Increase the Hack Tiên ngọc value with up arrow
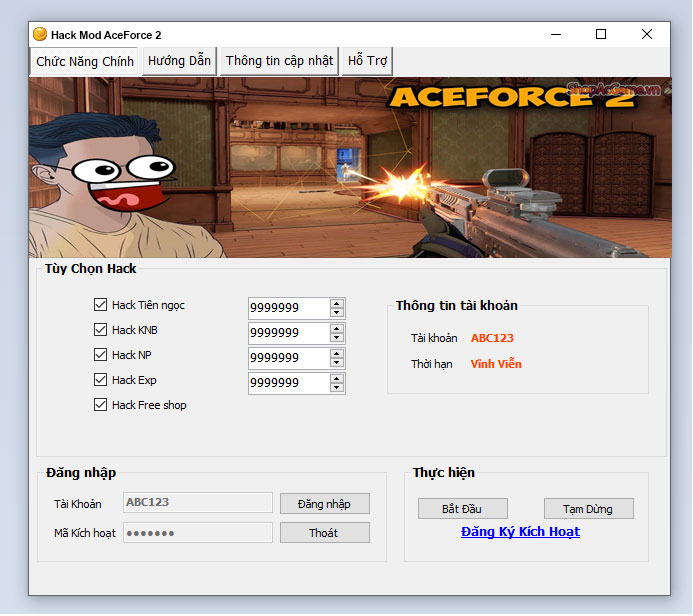 (337, 304)
